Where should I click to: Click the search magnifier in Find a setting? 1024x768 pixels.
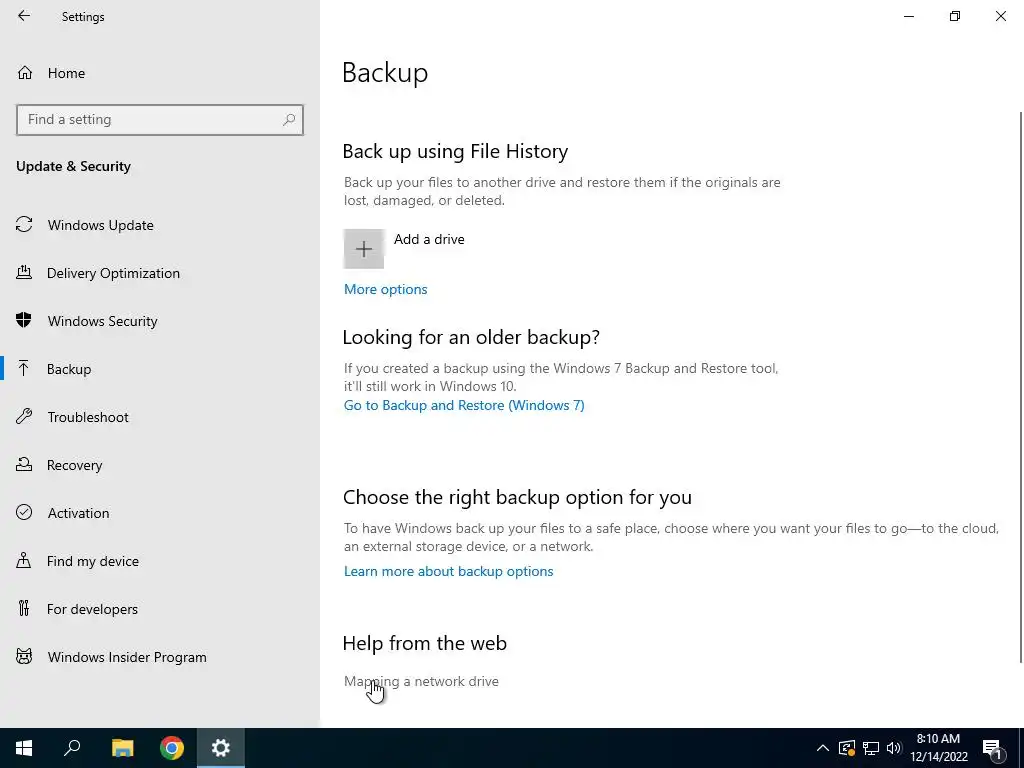coord(289,120)
